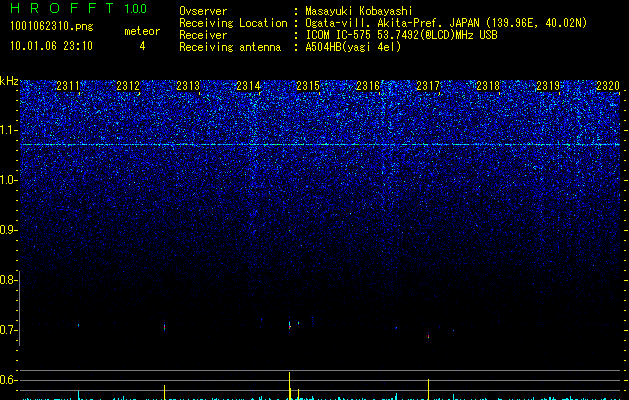Click the 2317 time marker
This screenshot has height=400, width=629.
[428, 85]
